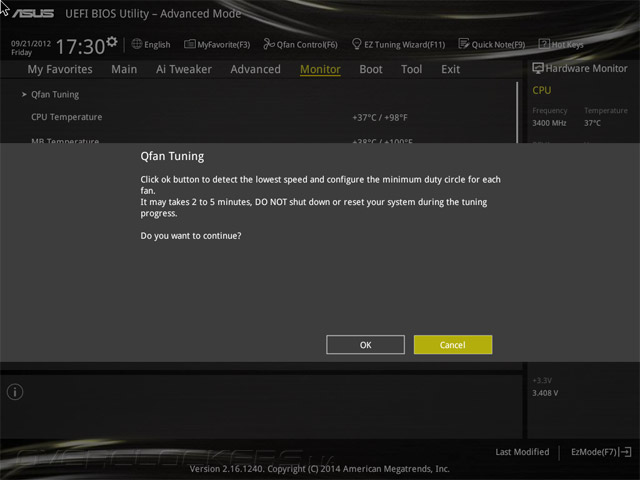
Task: Click the EZ Tuning Wizard lightbulb icon
Action: coord(356,44)
